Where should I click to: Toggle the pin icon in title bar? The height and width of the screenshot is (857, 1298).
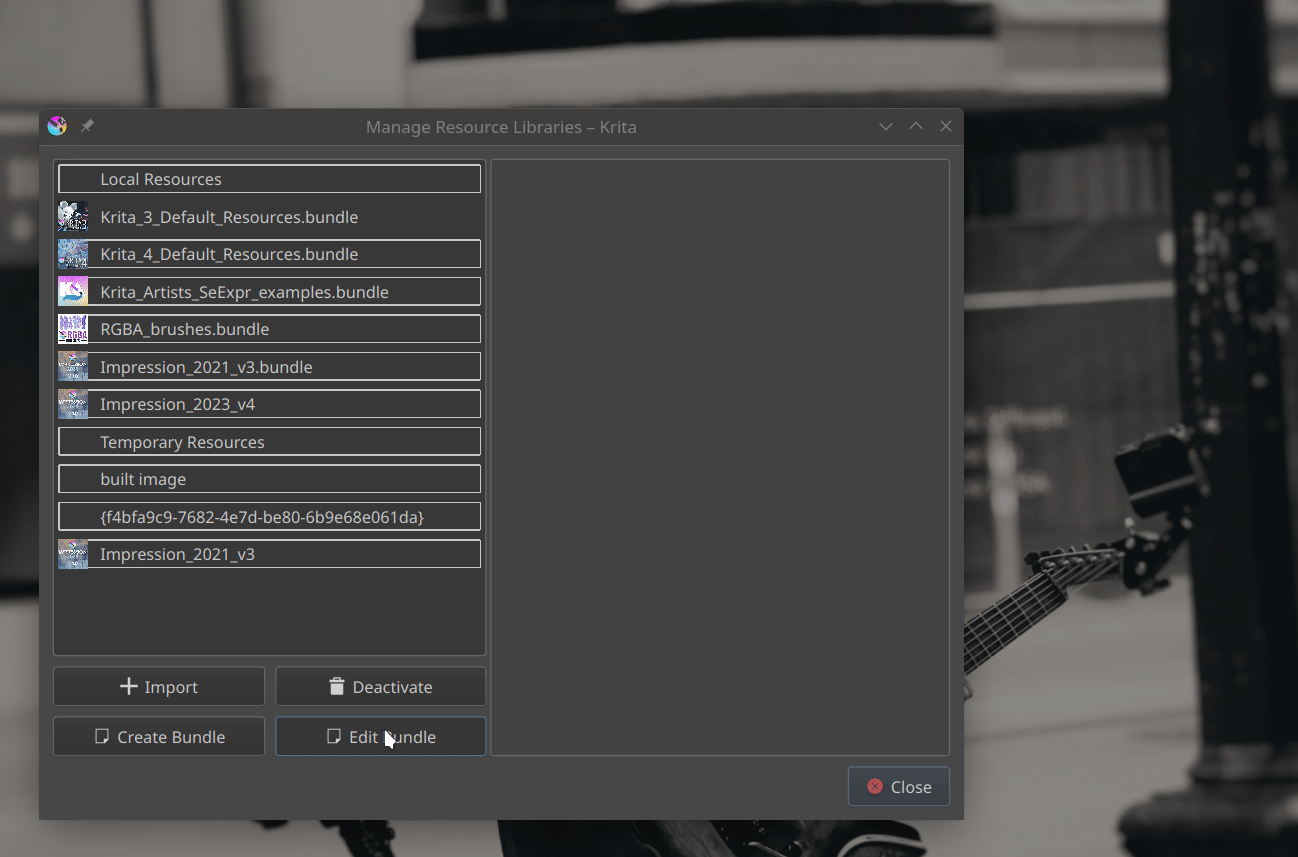[87, 126]
